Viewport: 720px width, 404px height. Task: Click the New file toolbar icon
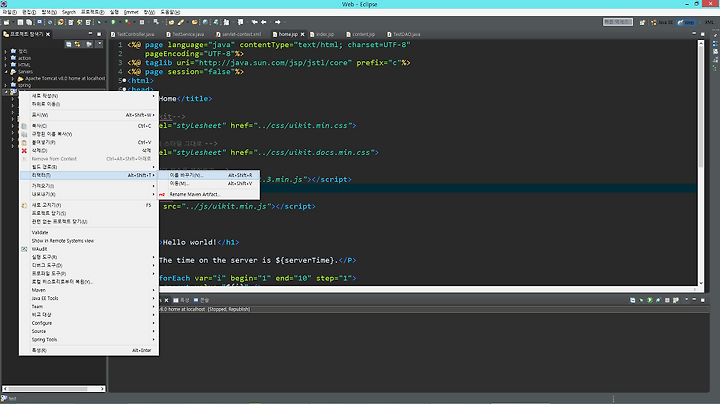click(6, 22)
